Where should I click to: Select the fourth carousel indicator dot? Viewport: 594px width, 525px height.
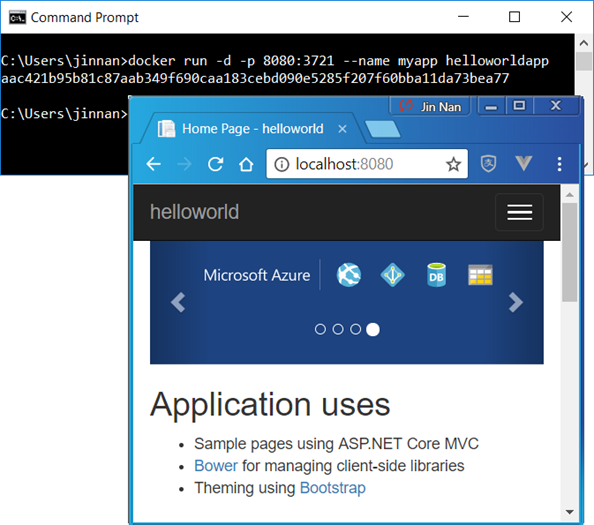click(373, 330)
